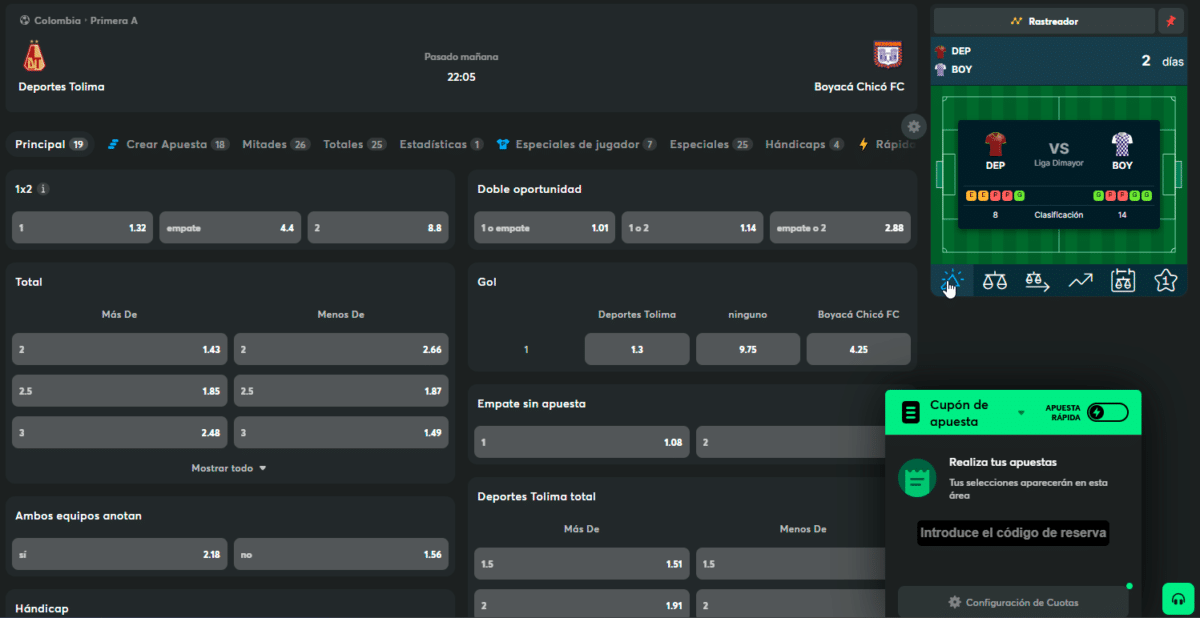1200x618 pixels.
Task: Switch to Crear Apuesta tab
Action: coord(168,144)
